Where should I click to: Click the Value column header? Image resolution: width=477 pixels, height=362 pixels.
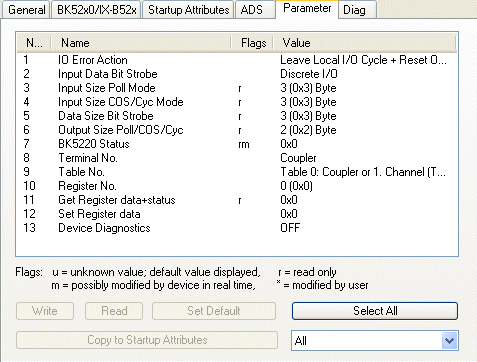pos(365,43)
